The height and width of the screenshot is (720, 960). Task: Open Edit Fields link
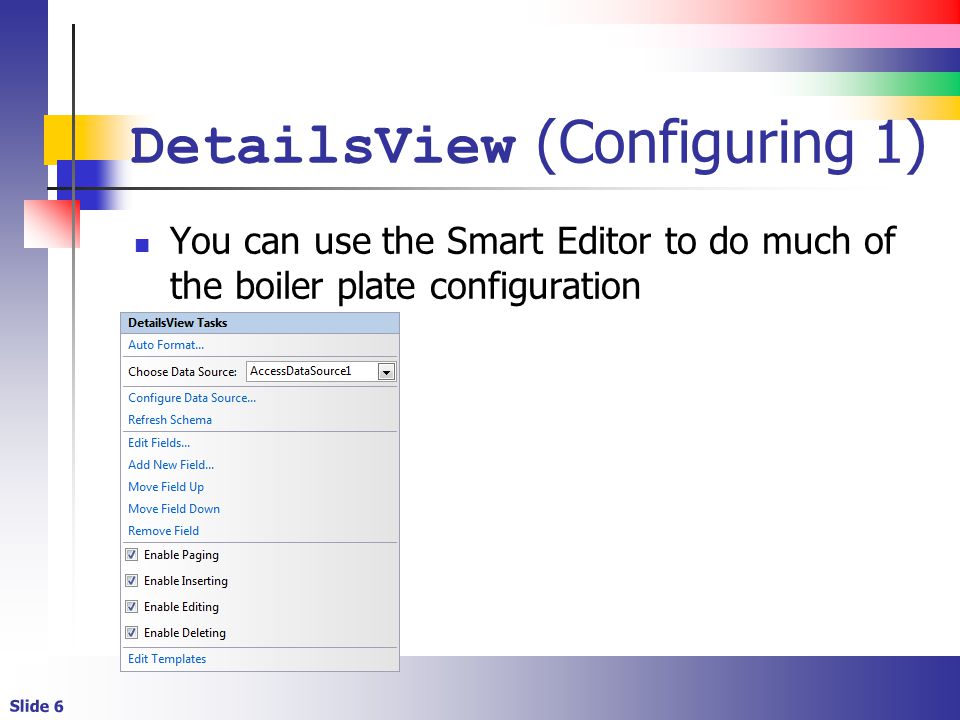[x=159, y=443]
